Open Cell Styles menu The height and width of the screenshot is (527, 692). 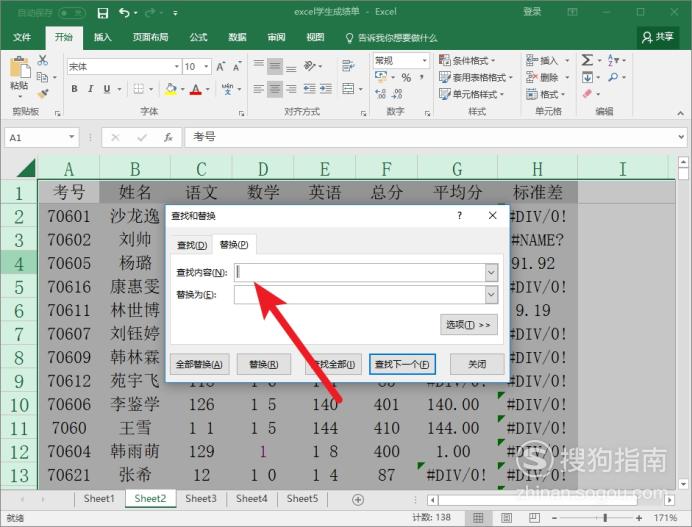click(471, 94)
